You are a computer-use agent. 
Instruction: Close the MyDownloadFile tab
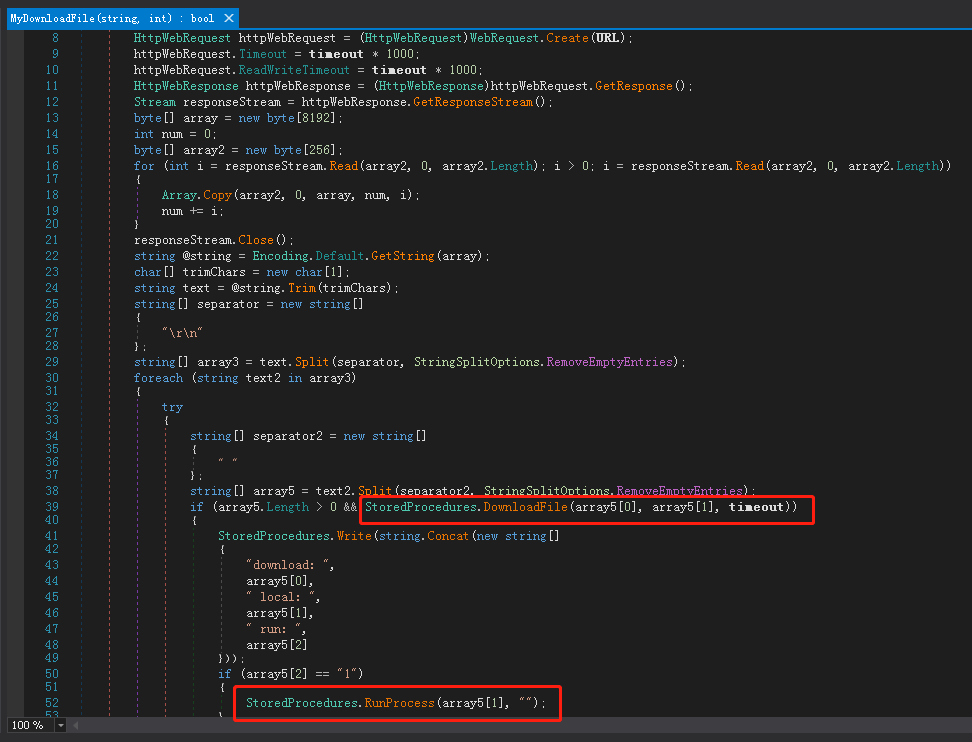(229, 18)
